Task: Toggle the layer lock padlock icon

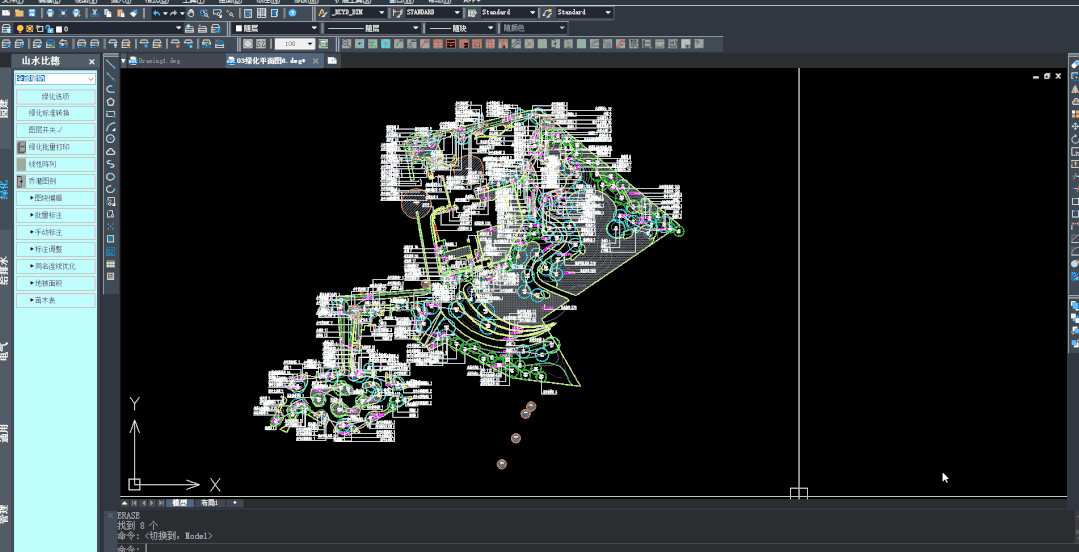Action: pyautogui.click(x=49, y=29)
